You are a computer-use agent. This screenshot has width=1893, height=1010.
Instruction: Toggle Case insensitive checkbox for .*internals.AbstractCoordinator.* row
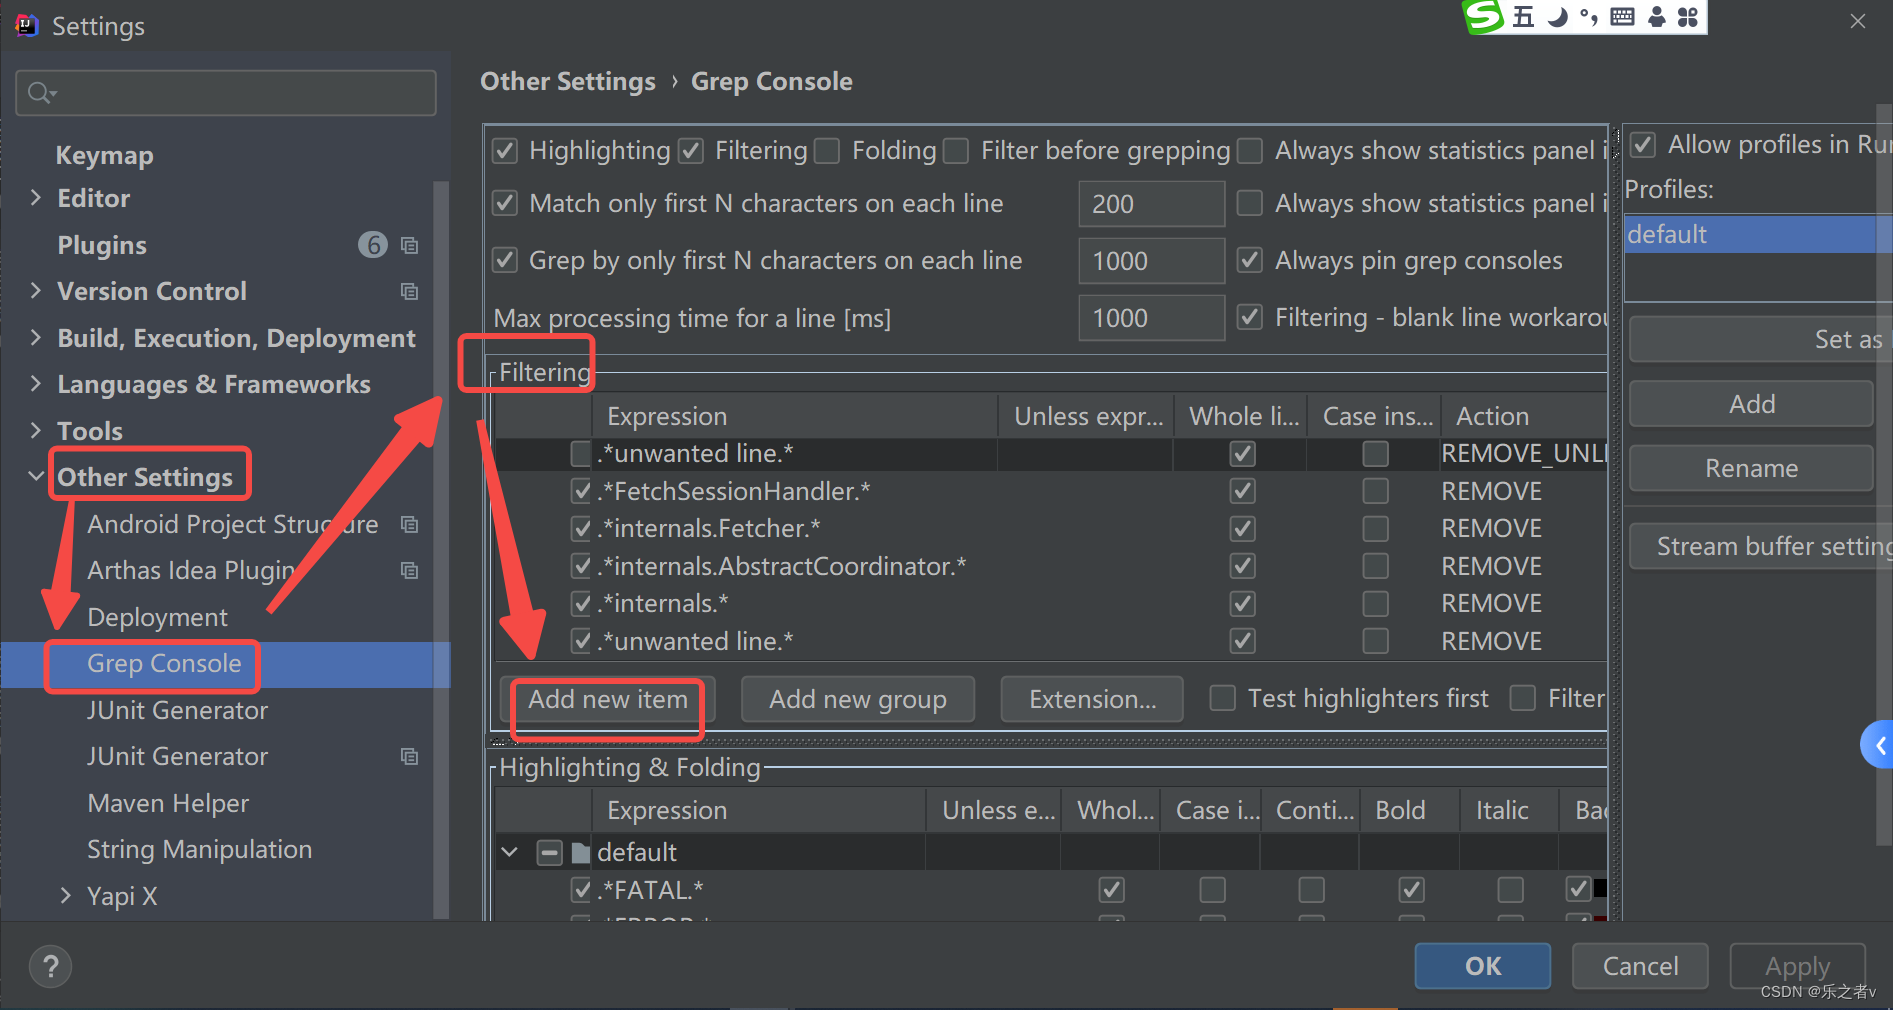click(x=1376, y=567)
